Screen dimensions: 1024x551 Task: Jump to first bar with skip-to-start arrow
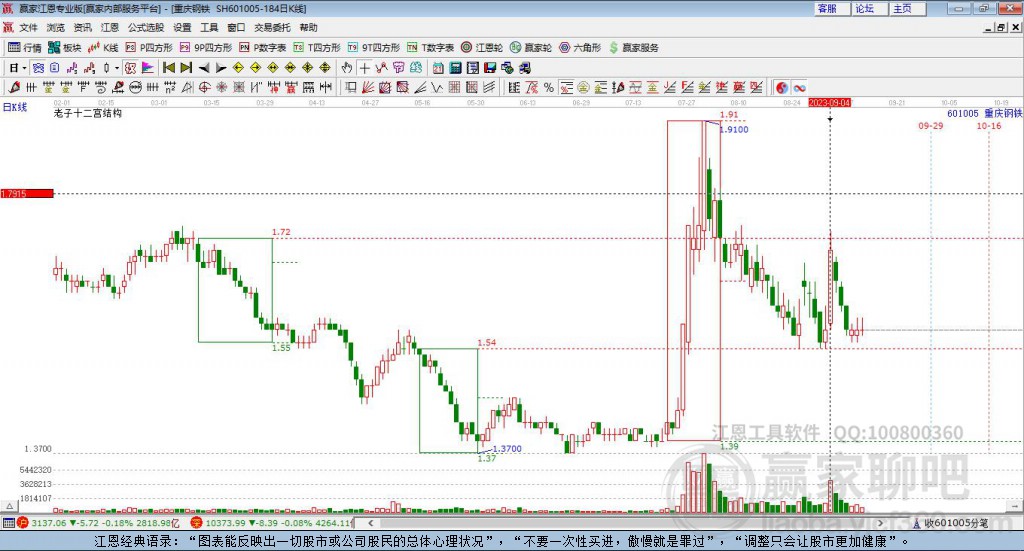click(168, 68)
